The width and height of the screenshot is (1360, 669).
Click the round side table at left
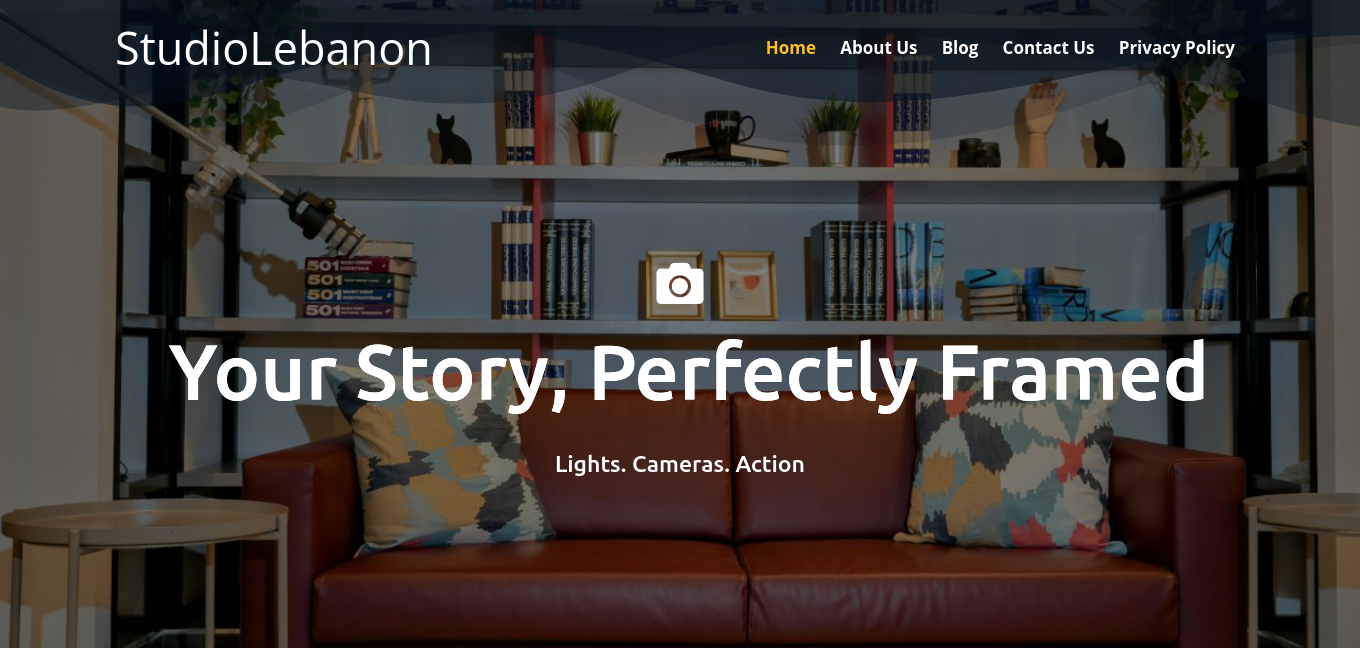pos(143,570)
